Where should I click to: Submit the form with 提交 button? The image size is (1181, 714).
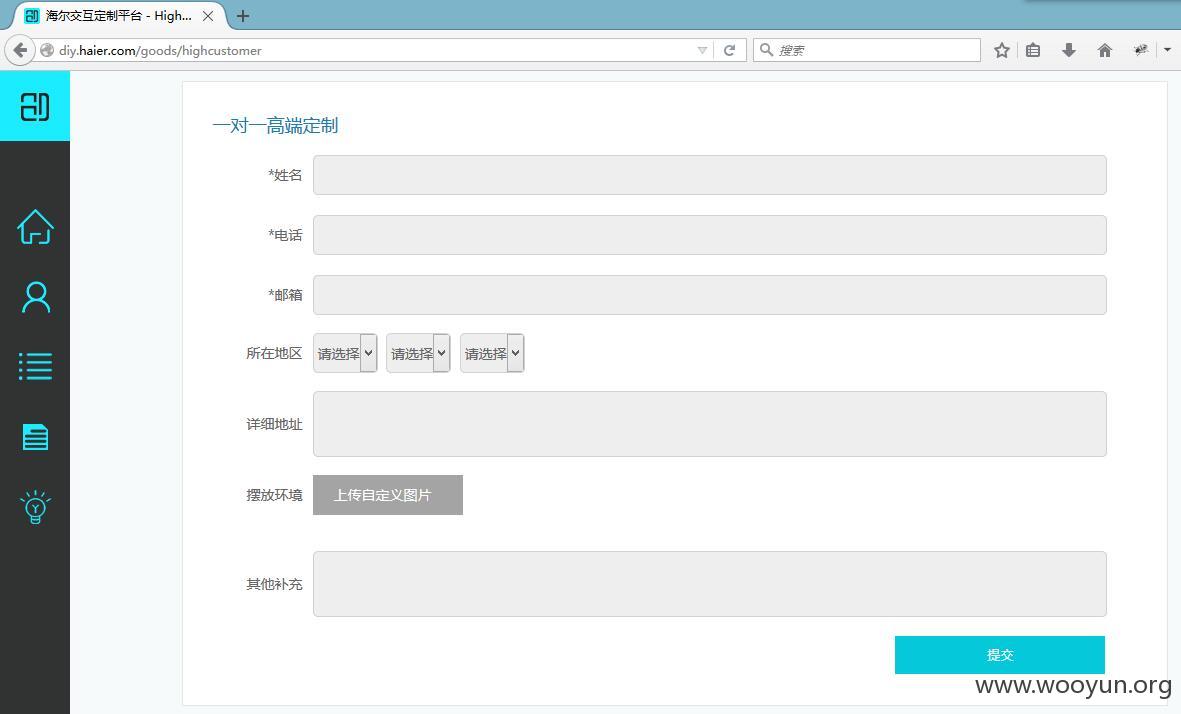(999, 655)
